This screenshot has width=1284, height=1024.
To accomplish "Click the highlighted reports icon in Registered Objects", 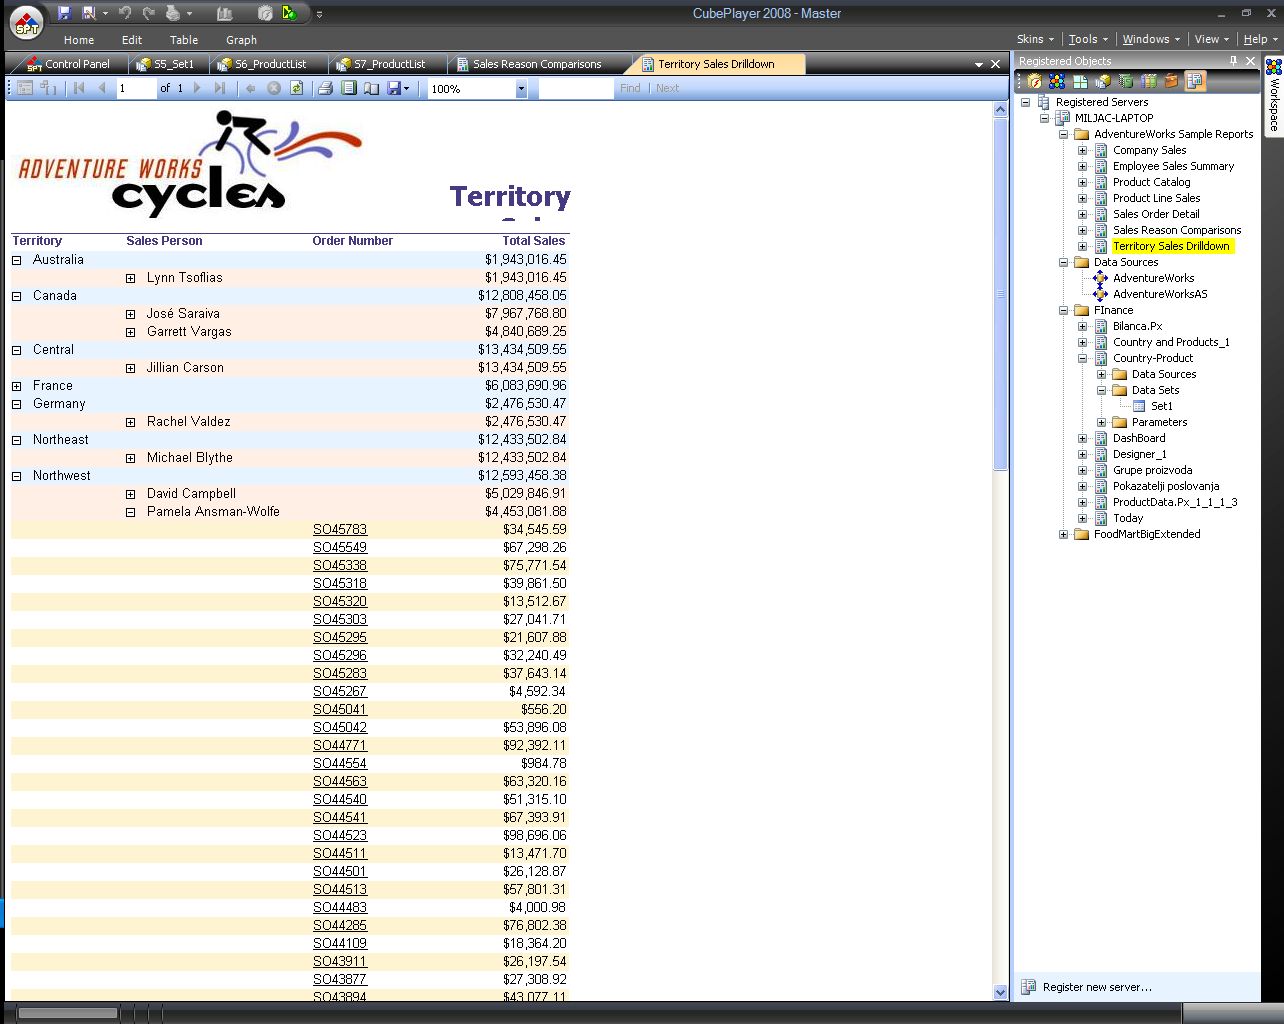I will pyautogui.click(x=1194, y=81).
